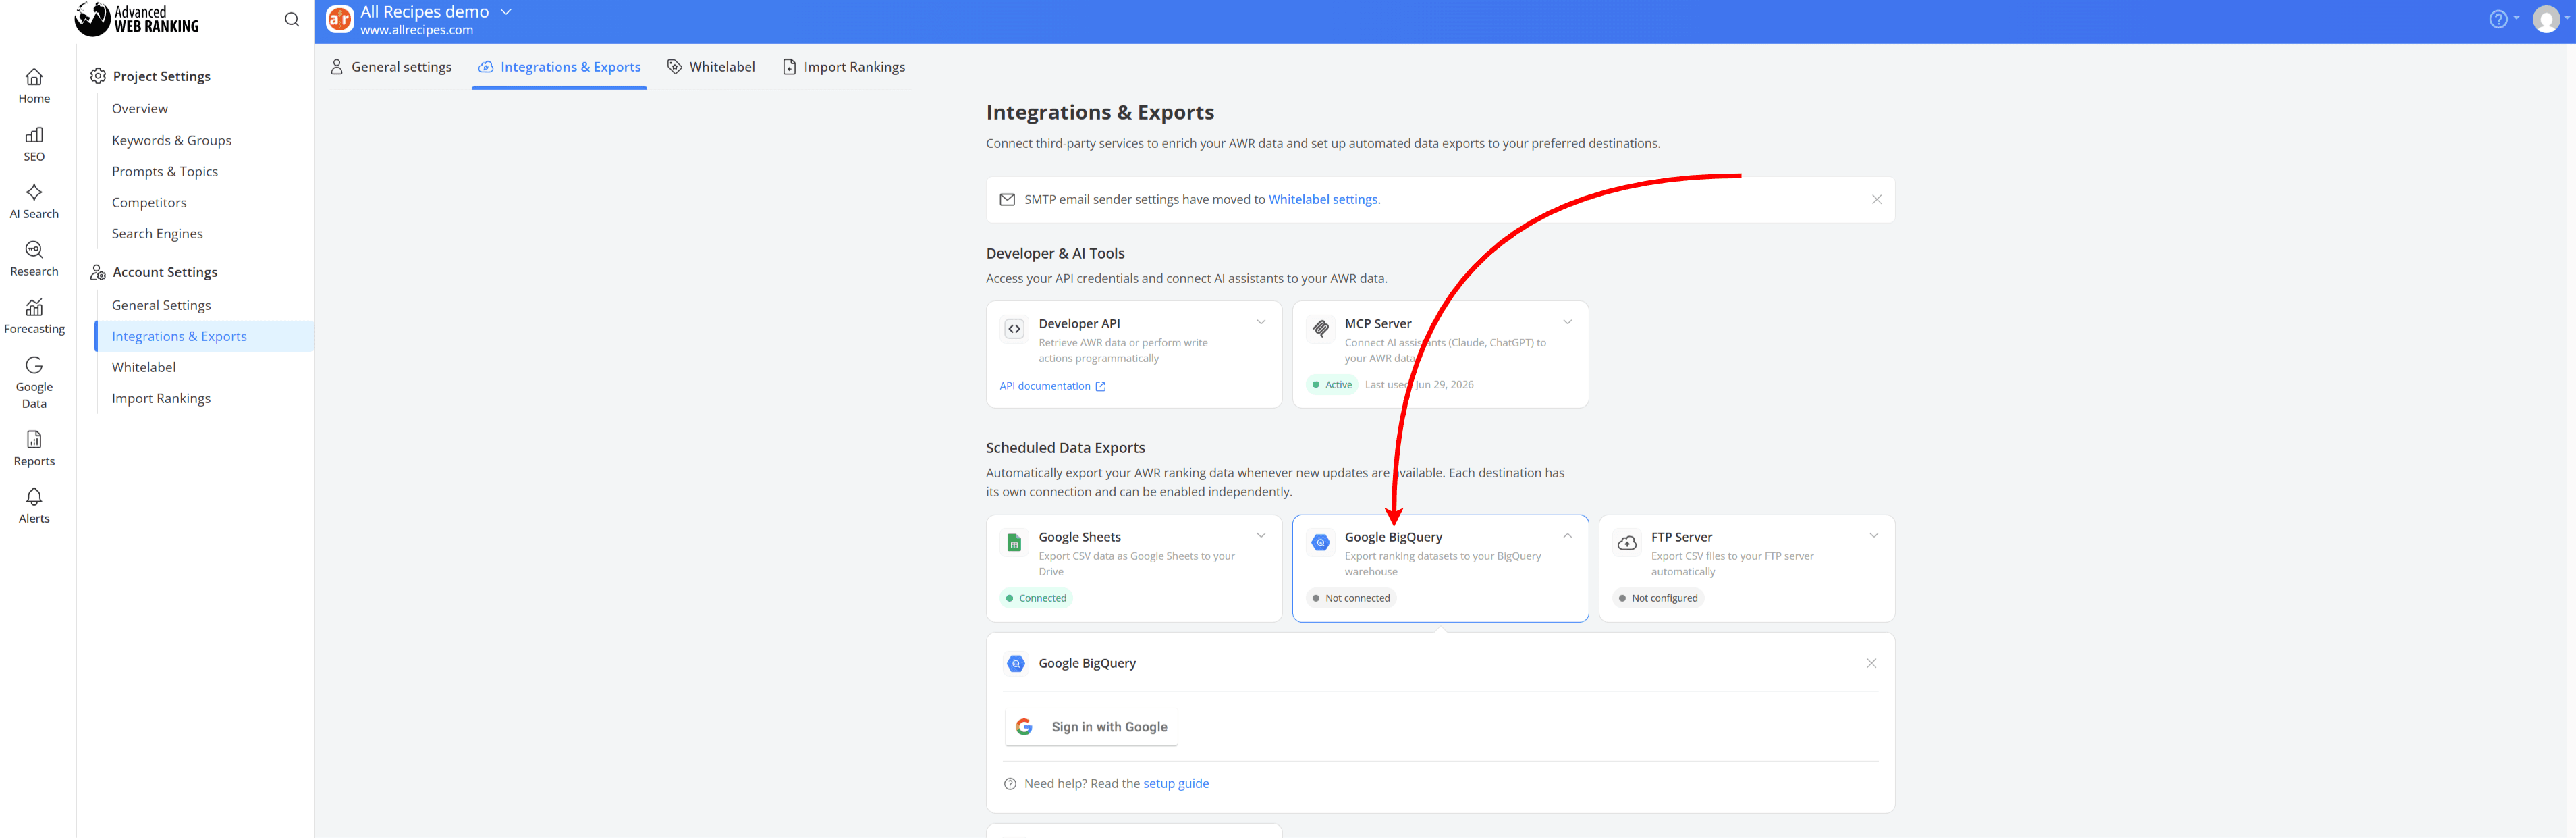Viewport: 2576px width, 838px height.
Task: Switch to the Import Rankings tab
Action: coord(844,67)
